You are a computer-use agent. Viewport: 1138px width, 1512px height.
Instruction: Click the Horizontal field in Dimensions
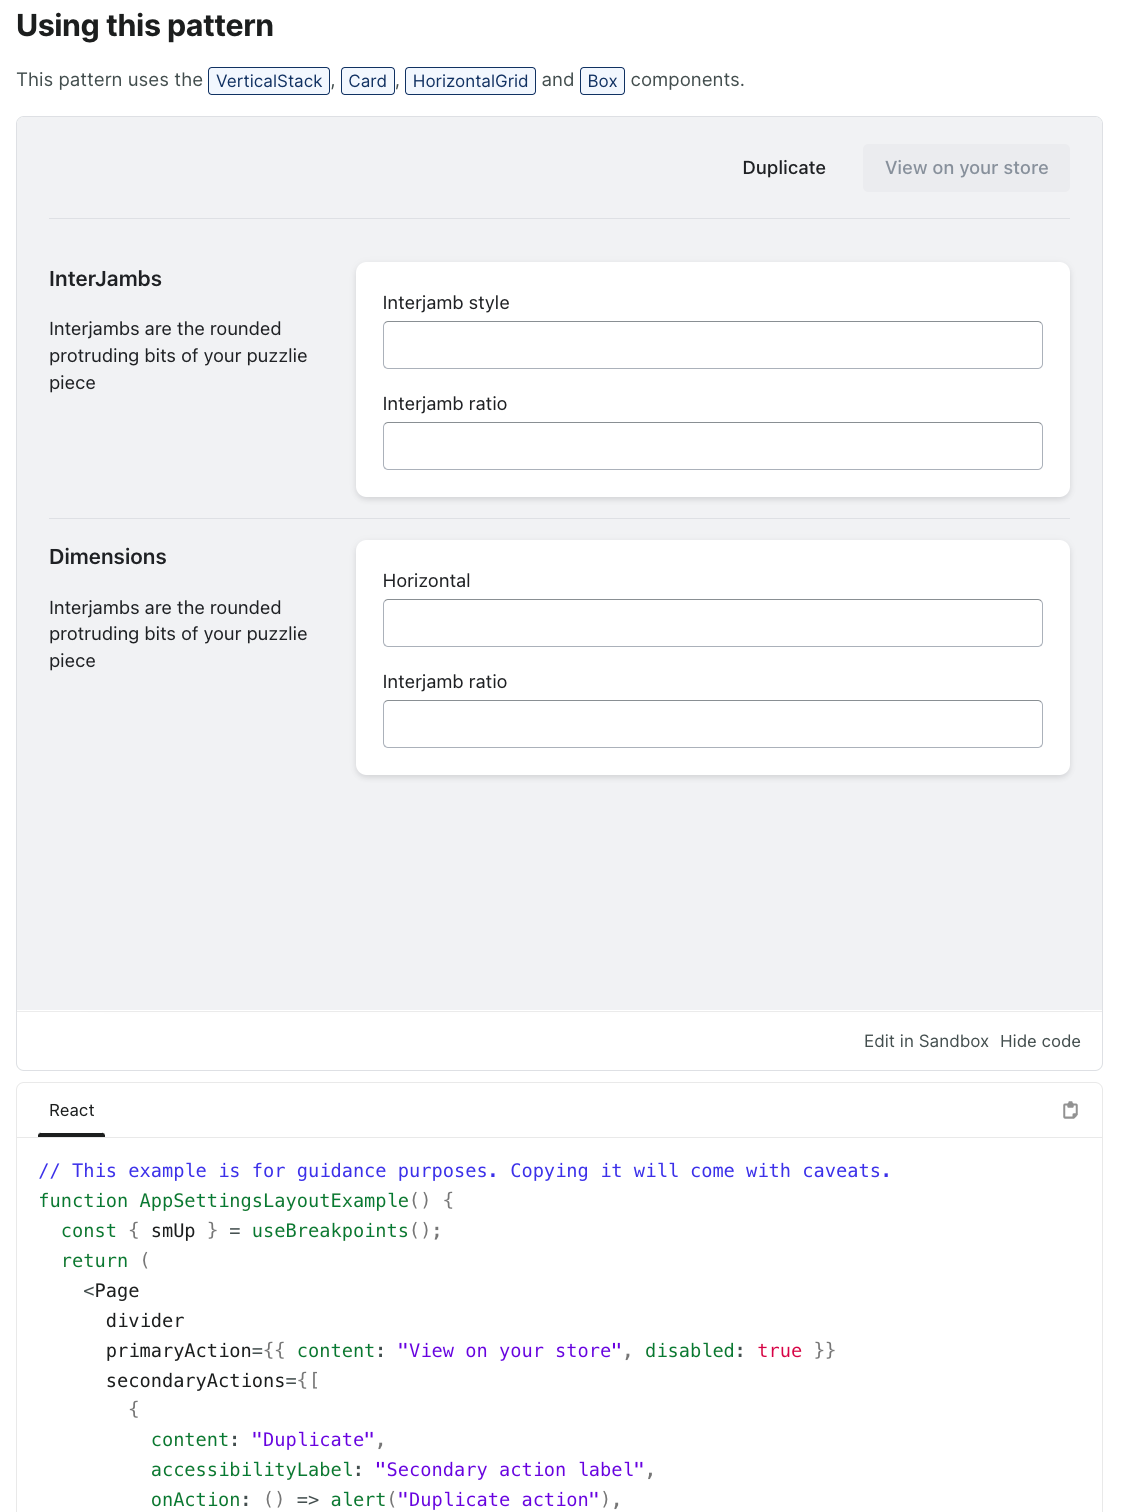[711, 622]
